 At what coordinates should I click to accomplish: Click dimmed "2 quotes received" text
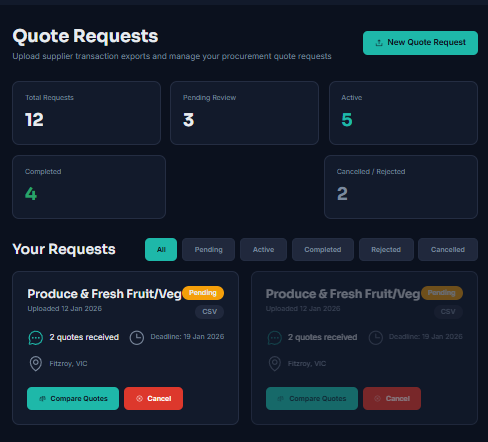point(322,337)
